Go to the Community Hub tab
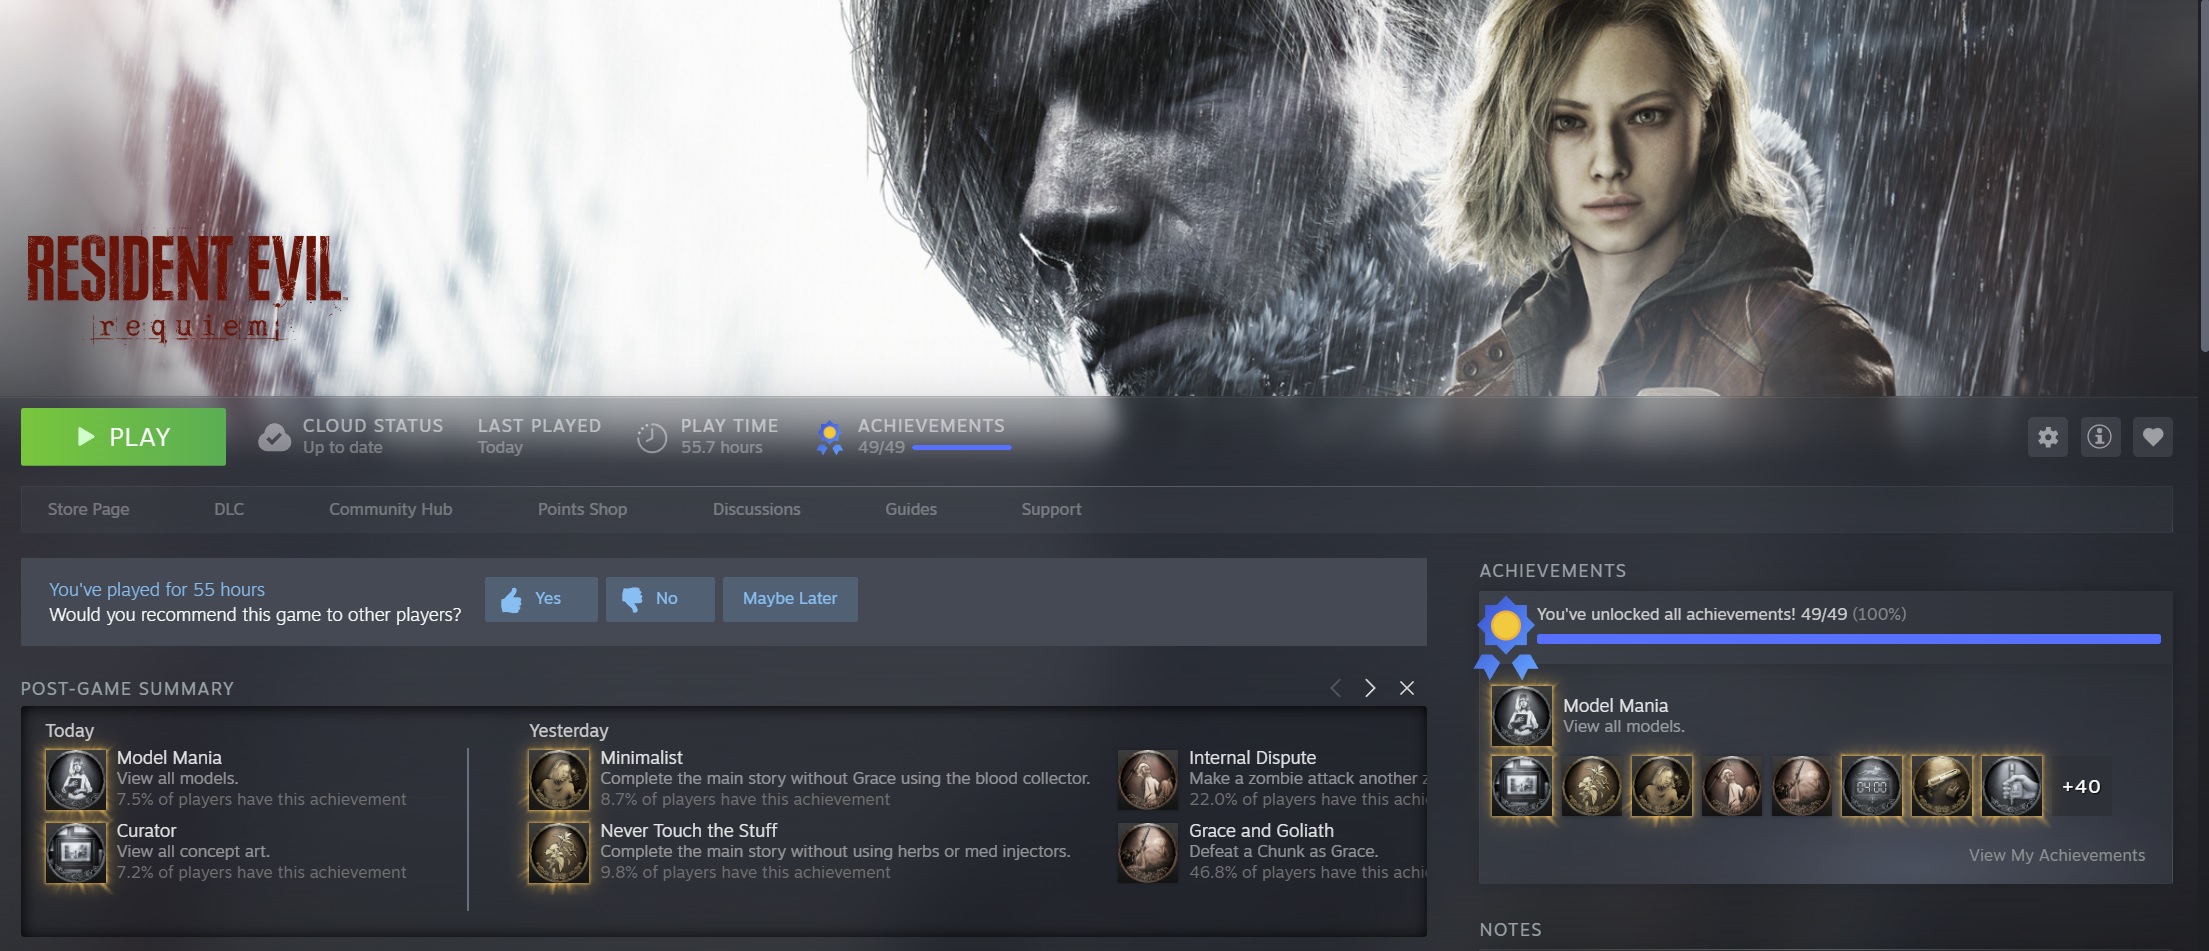The width and height of the screenshot is (2209, 951). pyautogui.click(x=391, y=509)
